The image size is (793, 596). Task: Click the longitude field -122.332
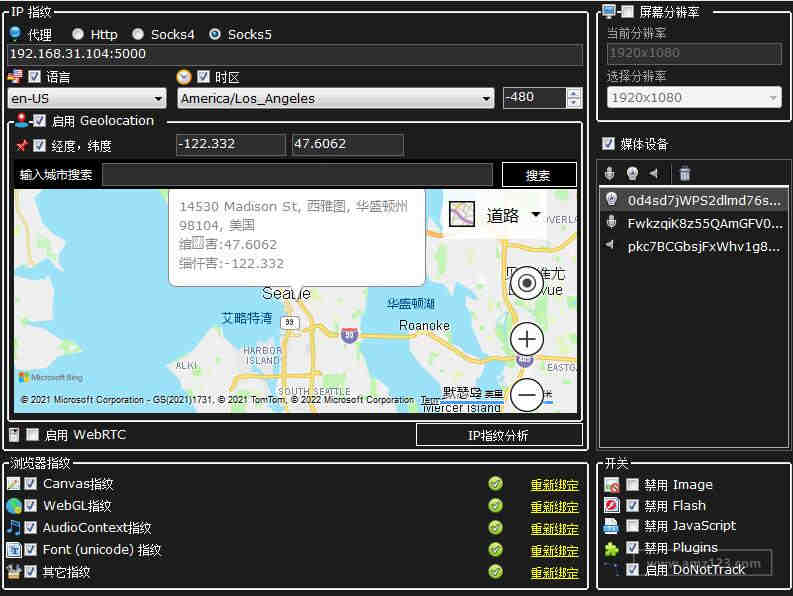231,145
